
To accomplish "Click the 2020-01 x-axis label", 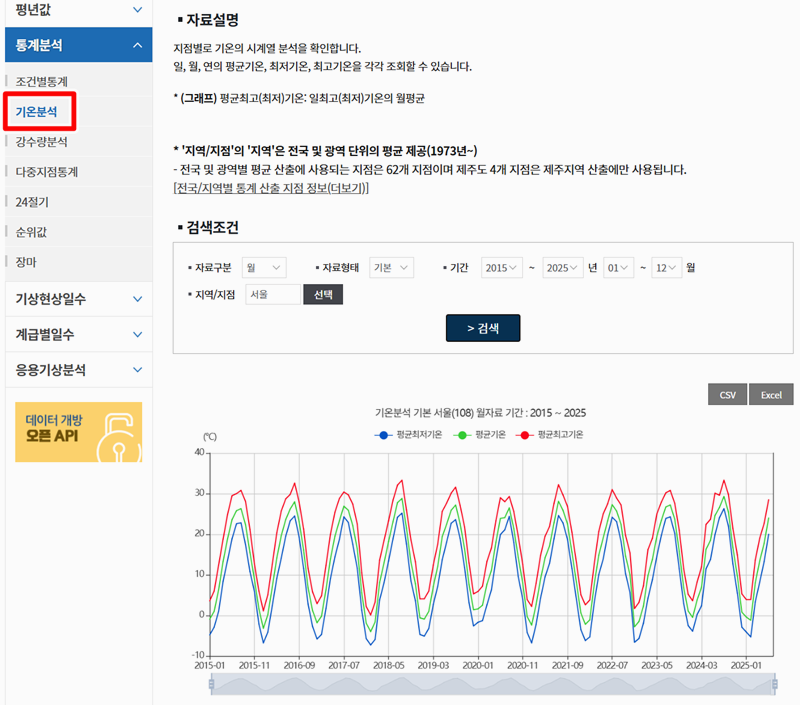I will tap(478, 665).
